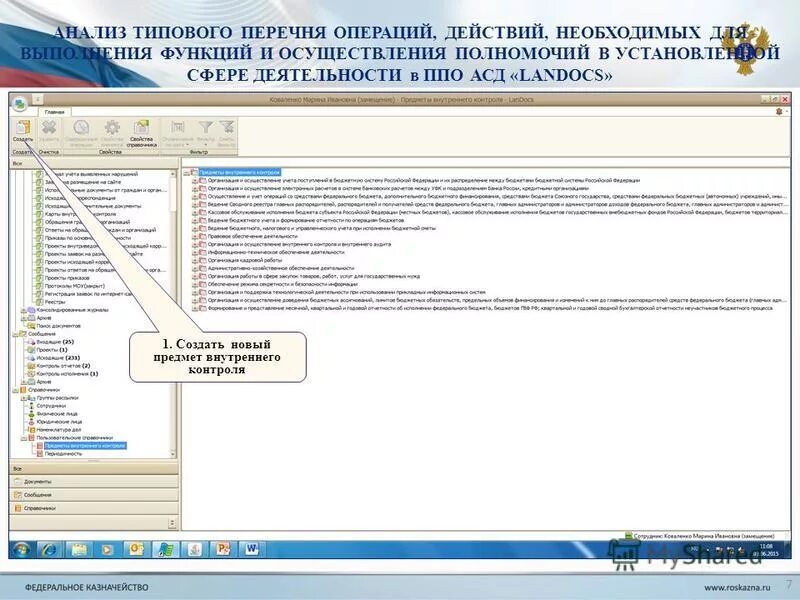Open Свойства справочника from the ribbon

[x=140, y=129]
